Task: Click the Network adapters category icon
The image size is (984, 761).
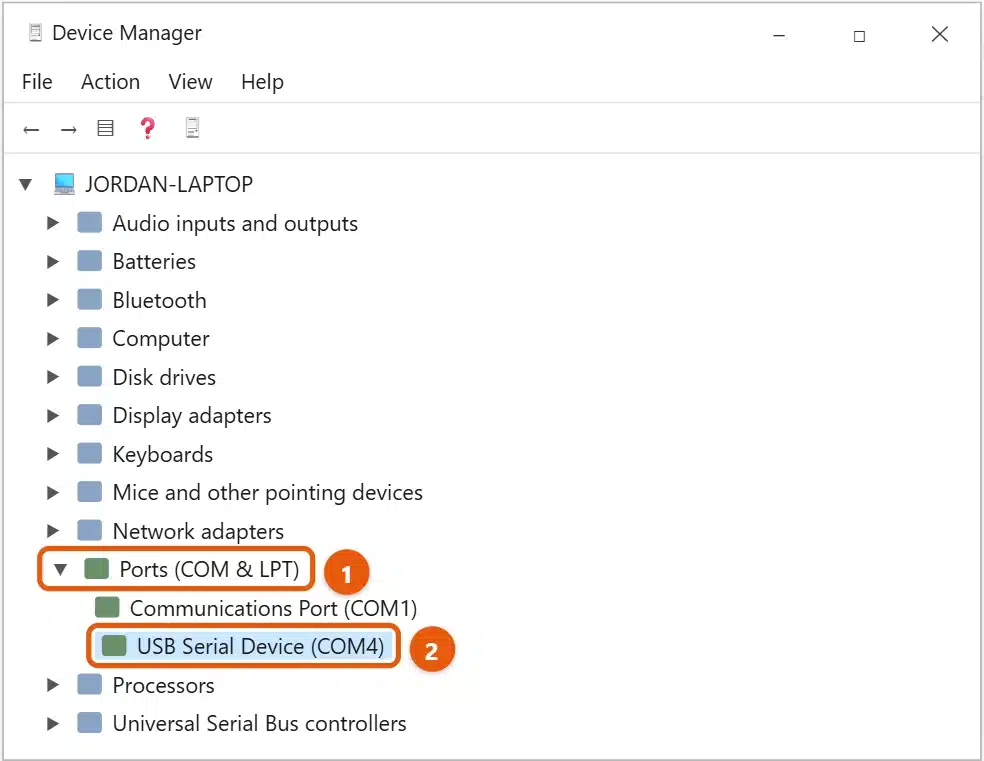Action: [x=90, y=531]
